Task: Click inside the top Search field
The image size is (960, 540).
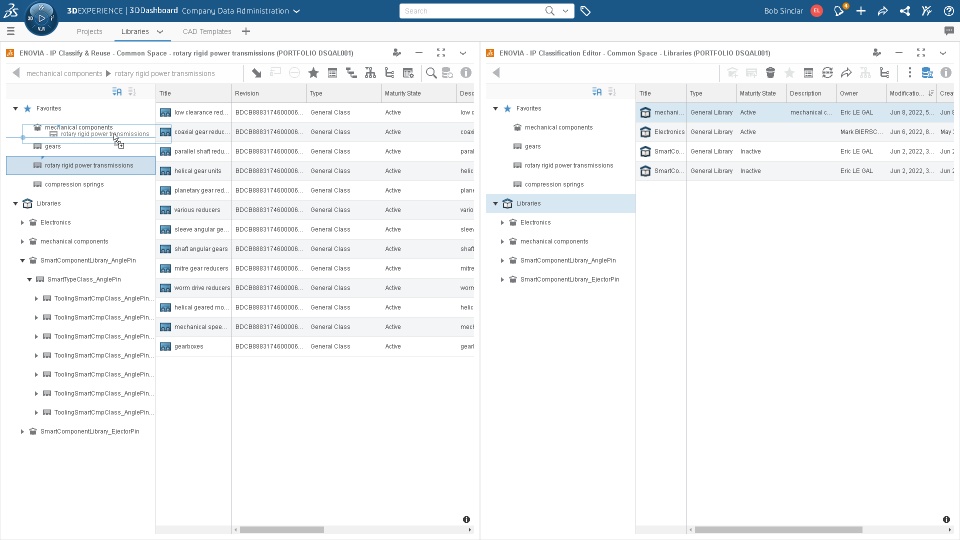Action: (471, 11)
